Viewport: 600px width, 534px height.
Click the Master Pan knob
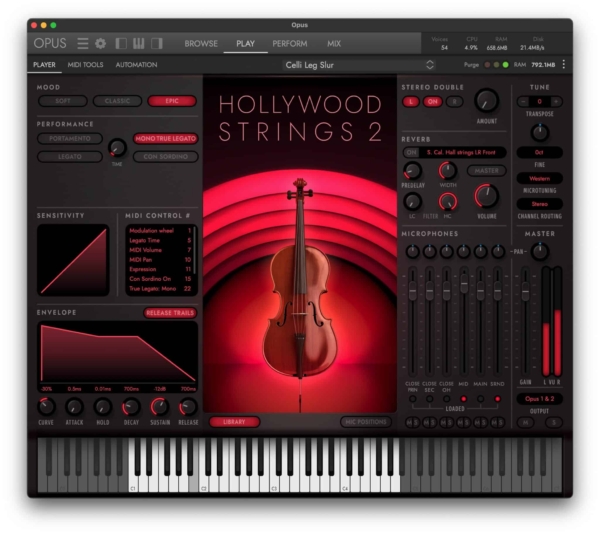click(x=540, y=252)
